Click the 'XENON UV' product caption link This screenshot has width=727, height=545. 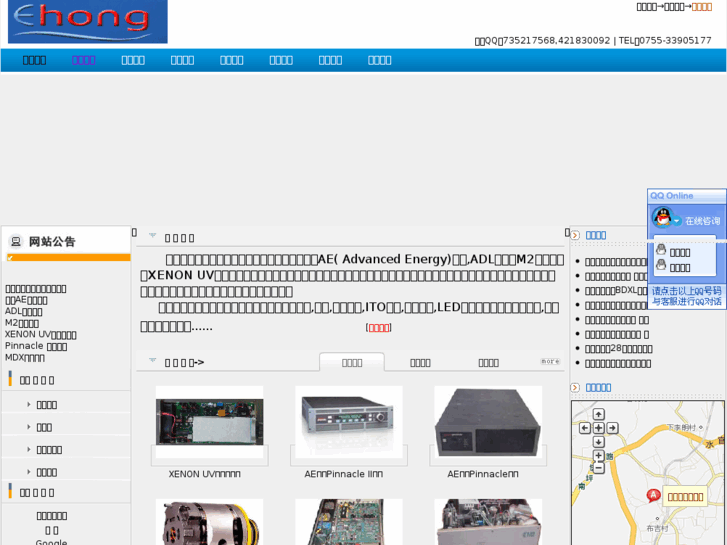click(x=204, y=474)
